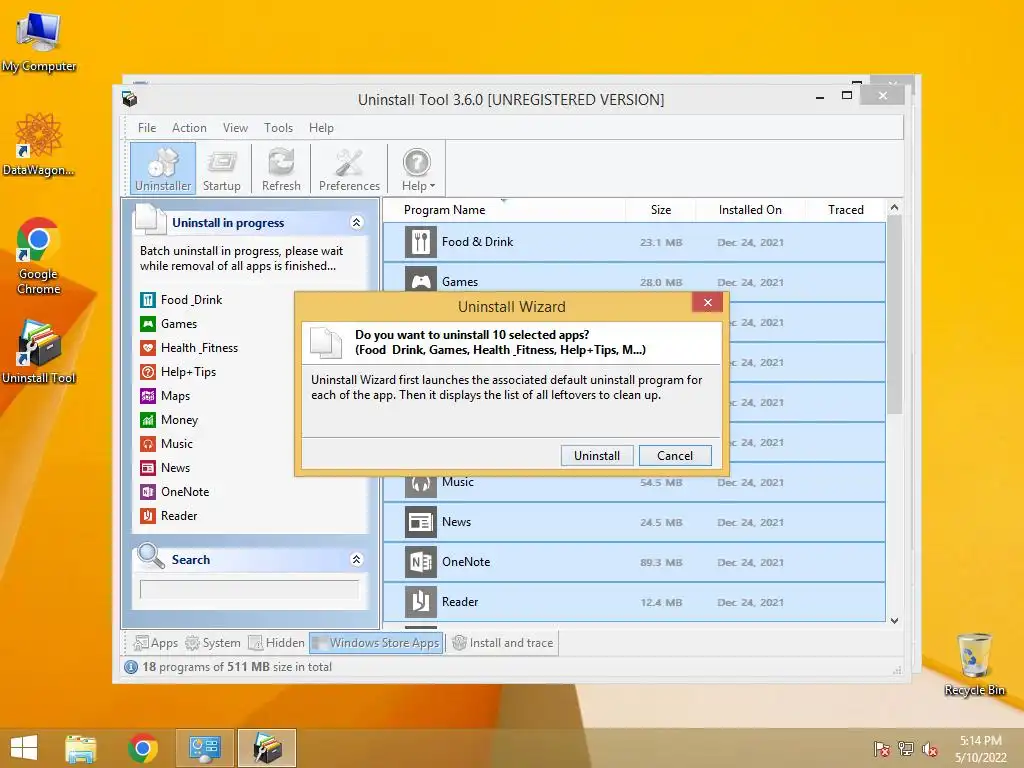This screenshot has height=768, width=1024.
Task: Click the Food & Drink program icon
Action: tap(421, 242)
